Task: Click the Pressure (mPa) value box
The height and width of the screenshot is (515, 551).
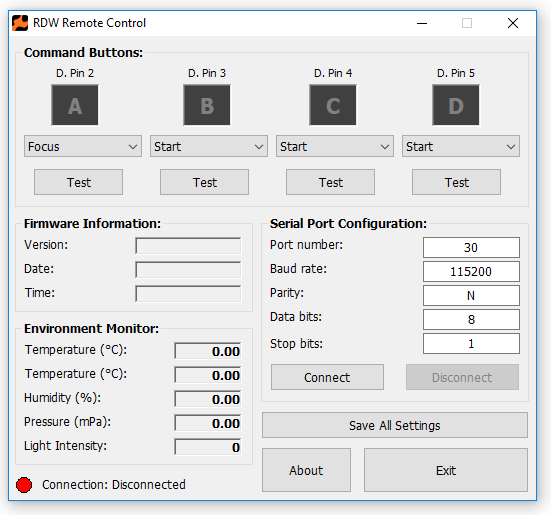Action: (x=208, y=423)
